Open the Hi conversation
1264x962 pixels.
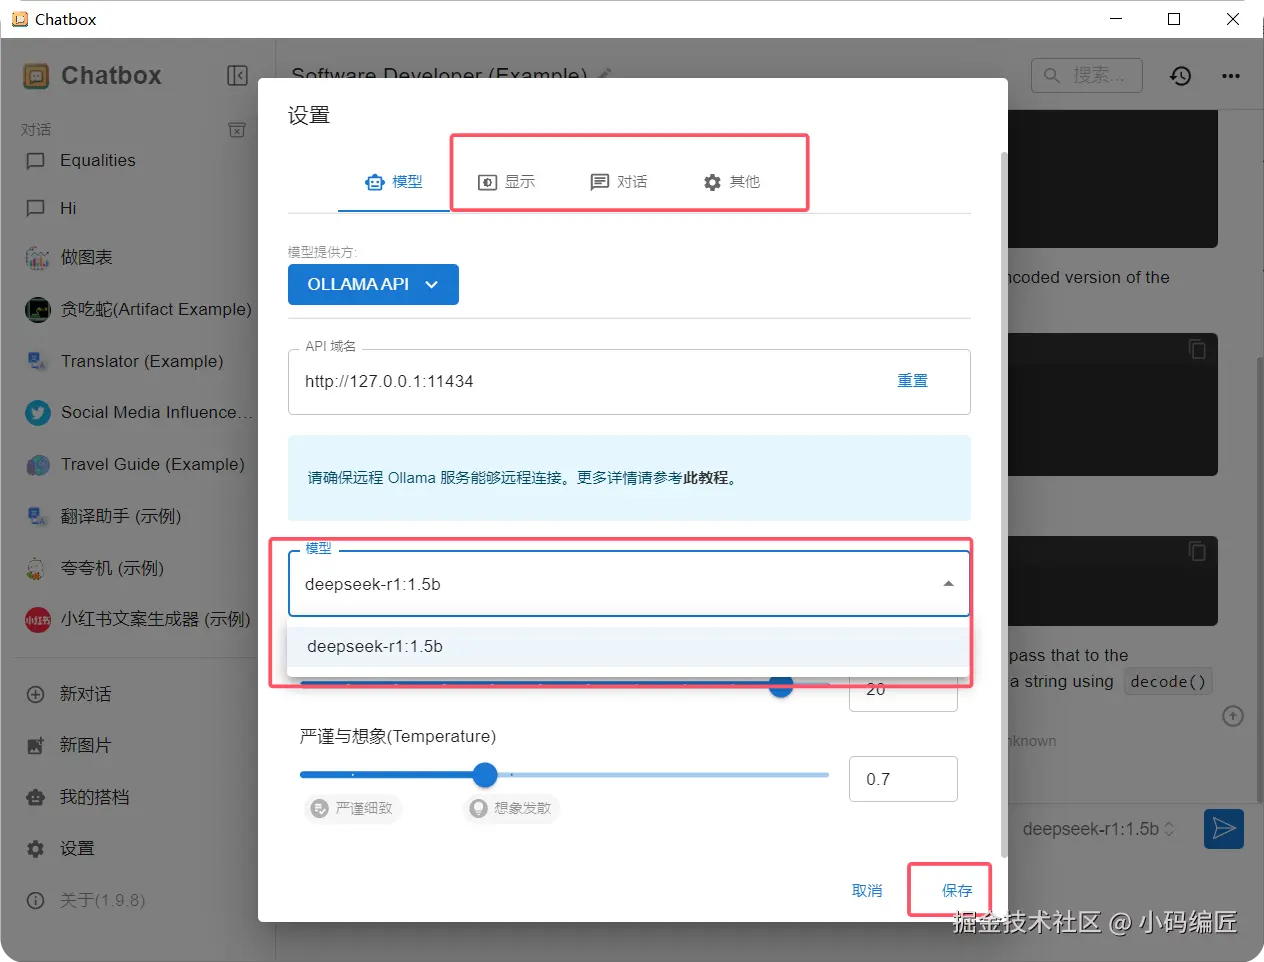pyautogui.click(x=137, y=208)
